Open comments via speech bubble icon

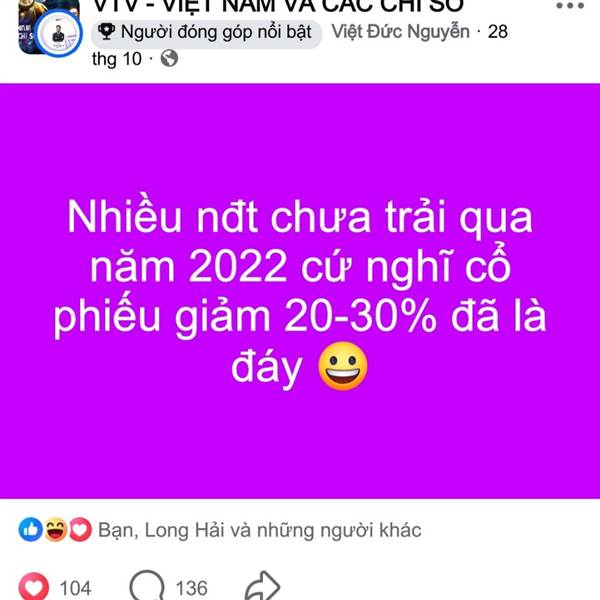pyautogui.click(x=147, y=586)
